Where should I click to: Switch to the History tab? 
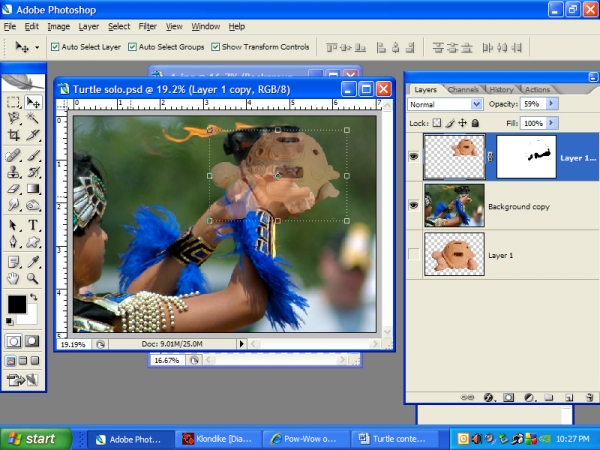[501, 90]
